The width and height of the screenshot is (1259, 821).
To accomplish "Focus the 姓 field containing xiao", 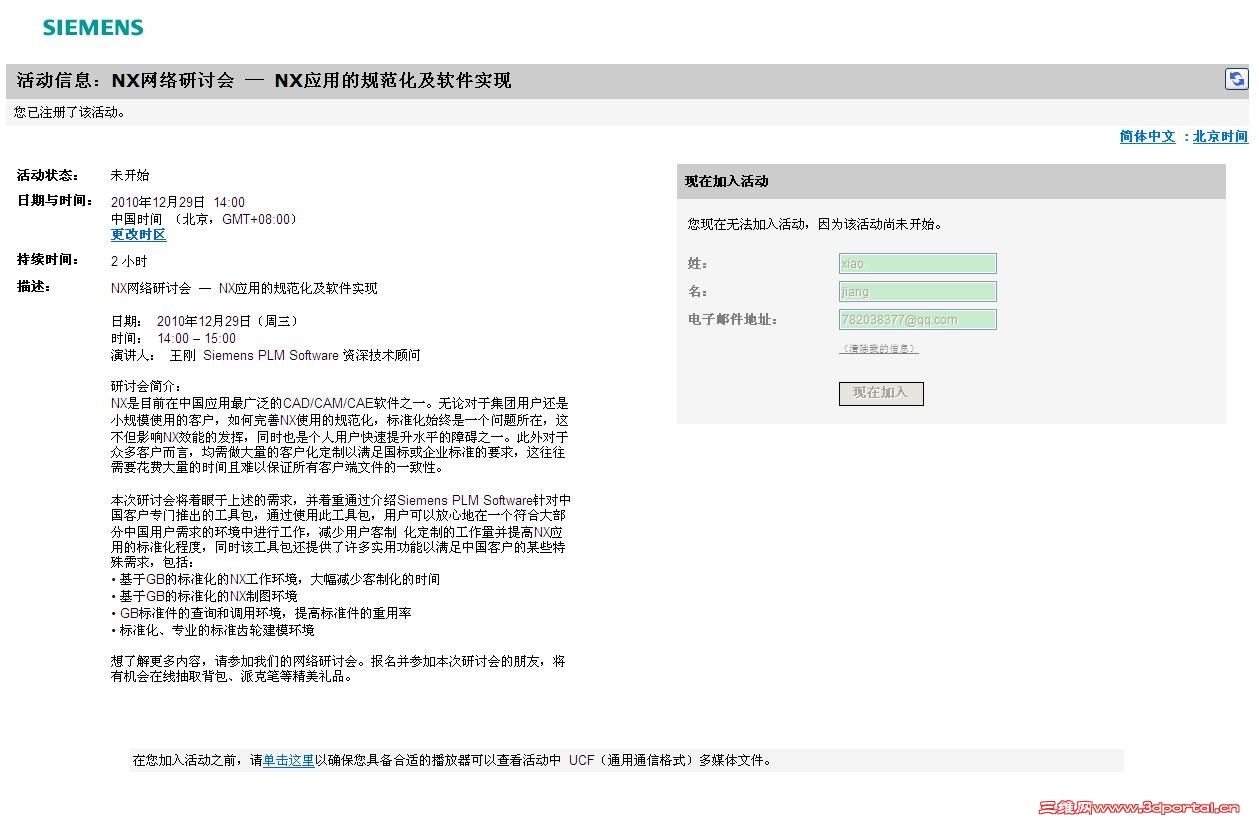I will click(918, 264).
